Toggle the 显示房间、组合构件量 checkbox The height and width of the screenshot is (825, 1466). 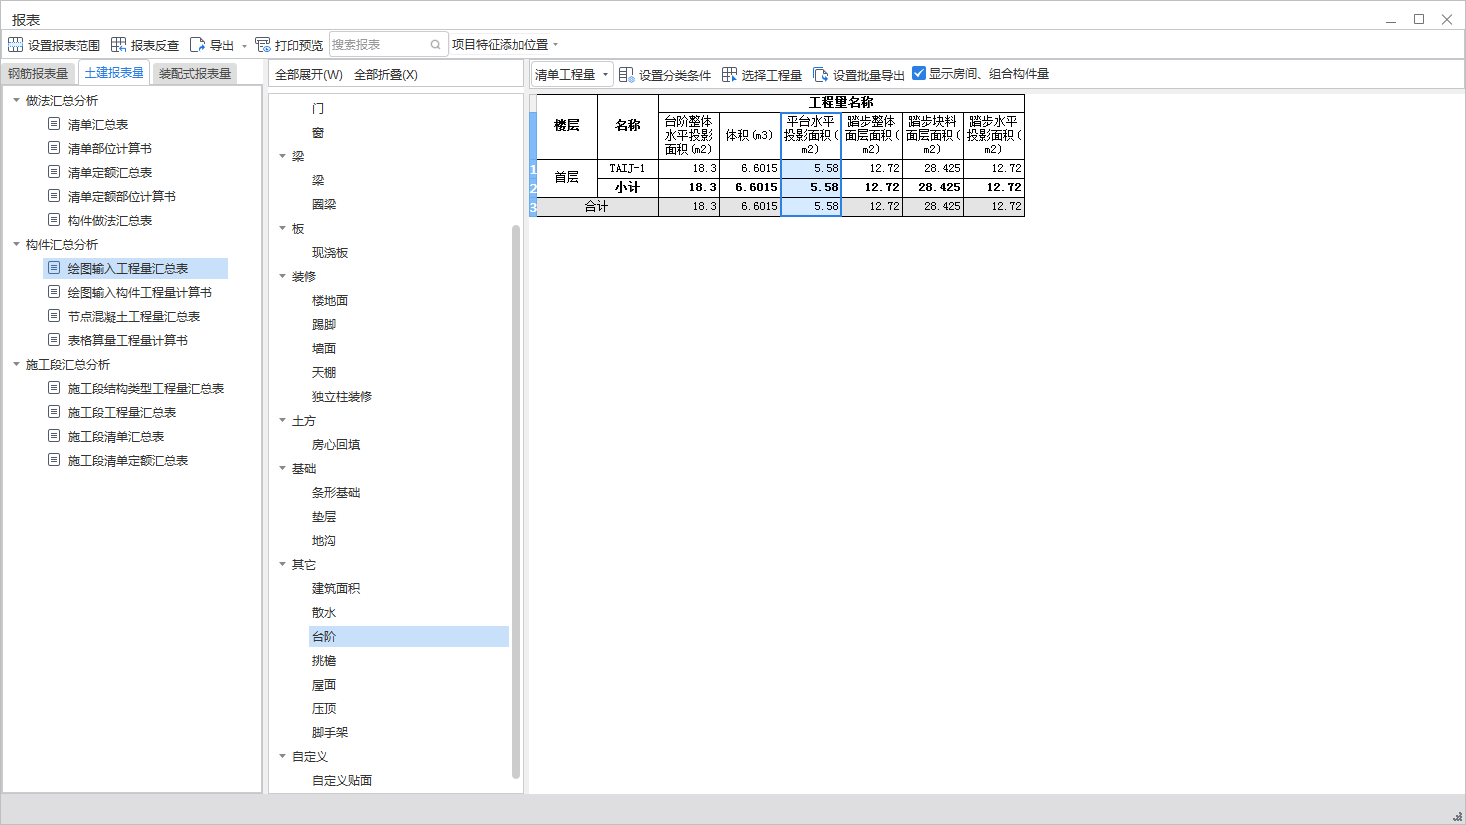click(x=919, y=73)
